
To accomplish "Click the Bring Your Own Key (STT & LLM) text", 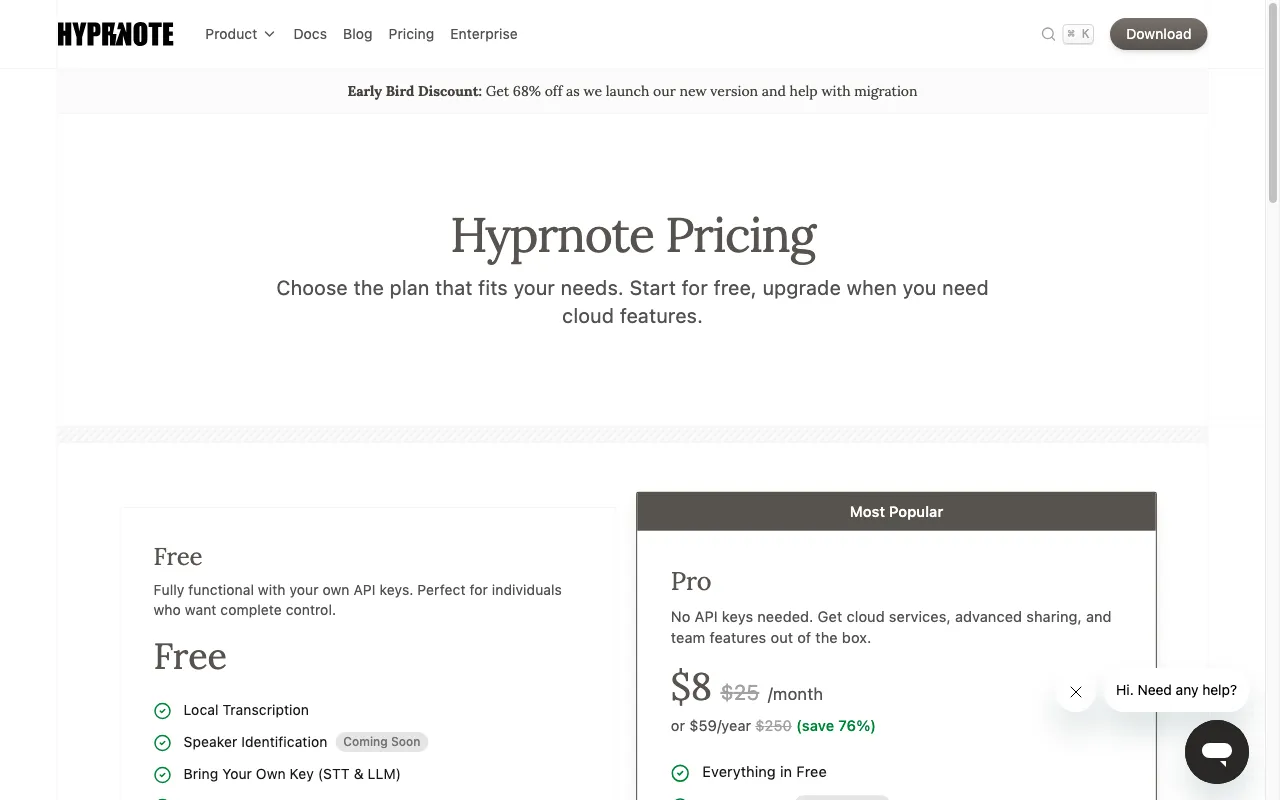I will [292, 774].
